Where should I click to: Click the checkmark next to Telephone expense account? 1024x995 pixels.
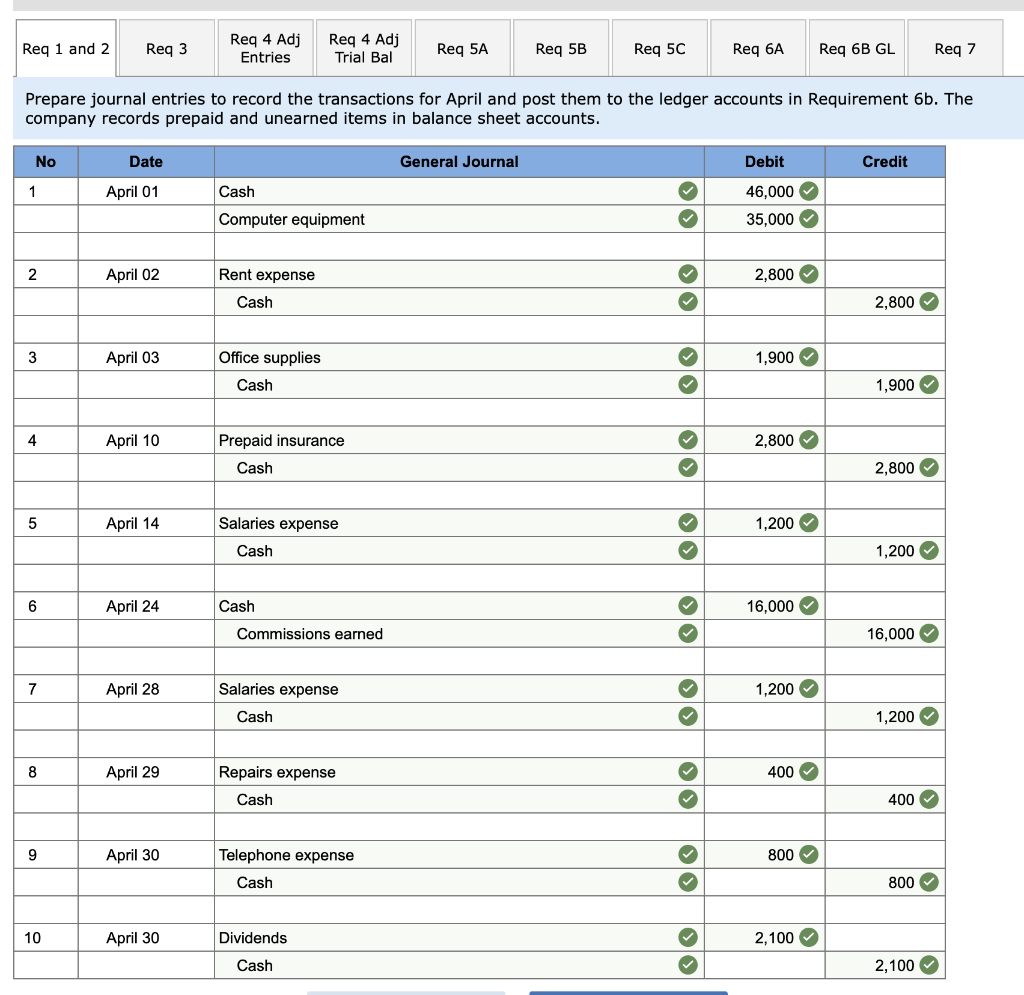pyautogui.click(x=688, y=855)
